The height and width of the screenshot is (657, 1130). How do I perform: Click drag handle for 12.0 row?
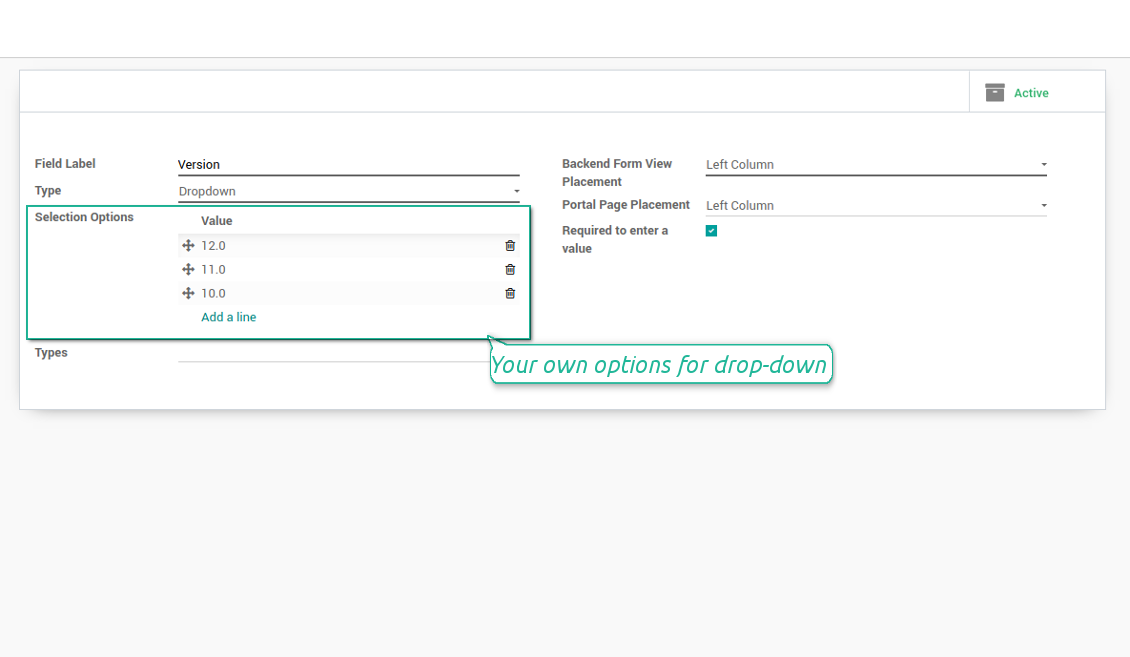[188, 246]
